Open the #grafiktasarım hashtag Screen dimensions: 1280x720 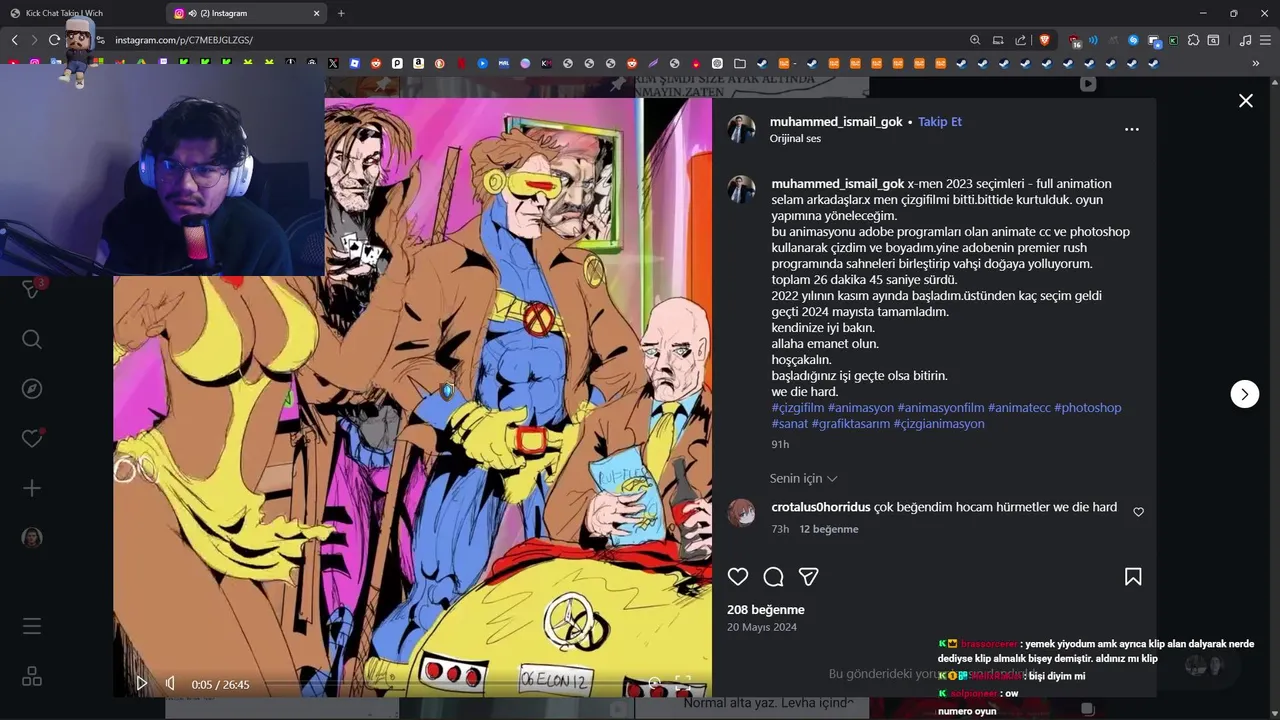[851, 424]
